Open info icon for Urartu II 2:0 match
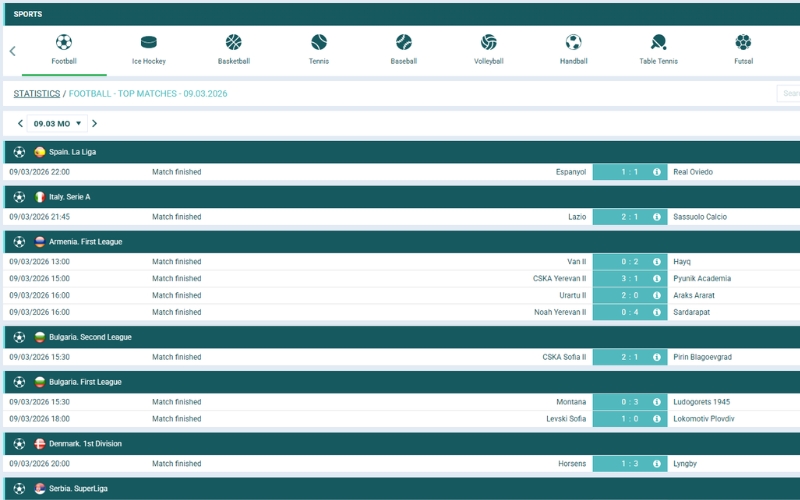 point(657,295)
